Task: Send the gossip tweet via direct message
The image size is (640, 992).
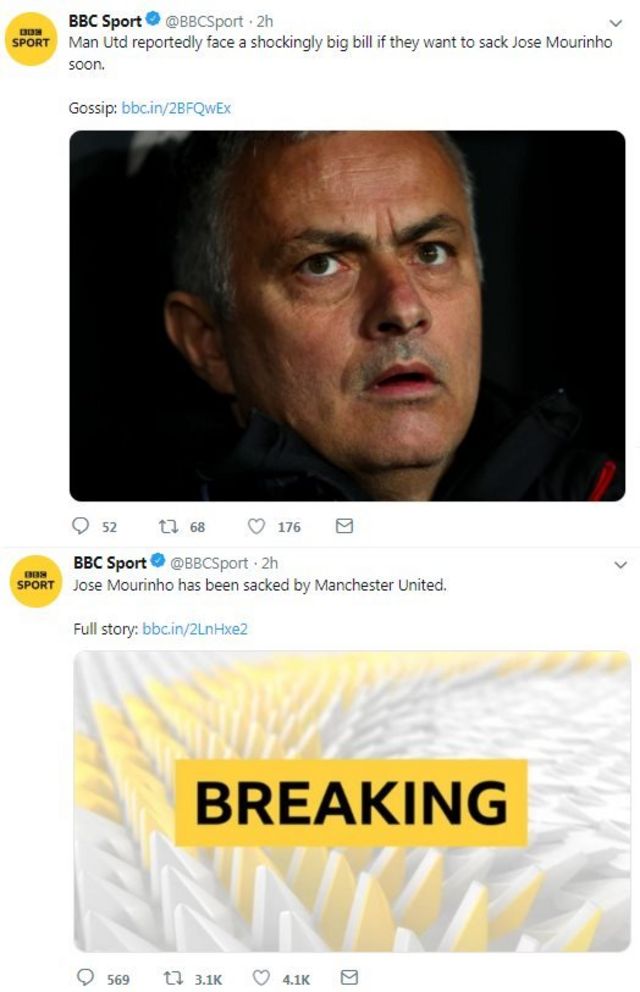Action: tap(344, 526)
